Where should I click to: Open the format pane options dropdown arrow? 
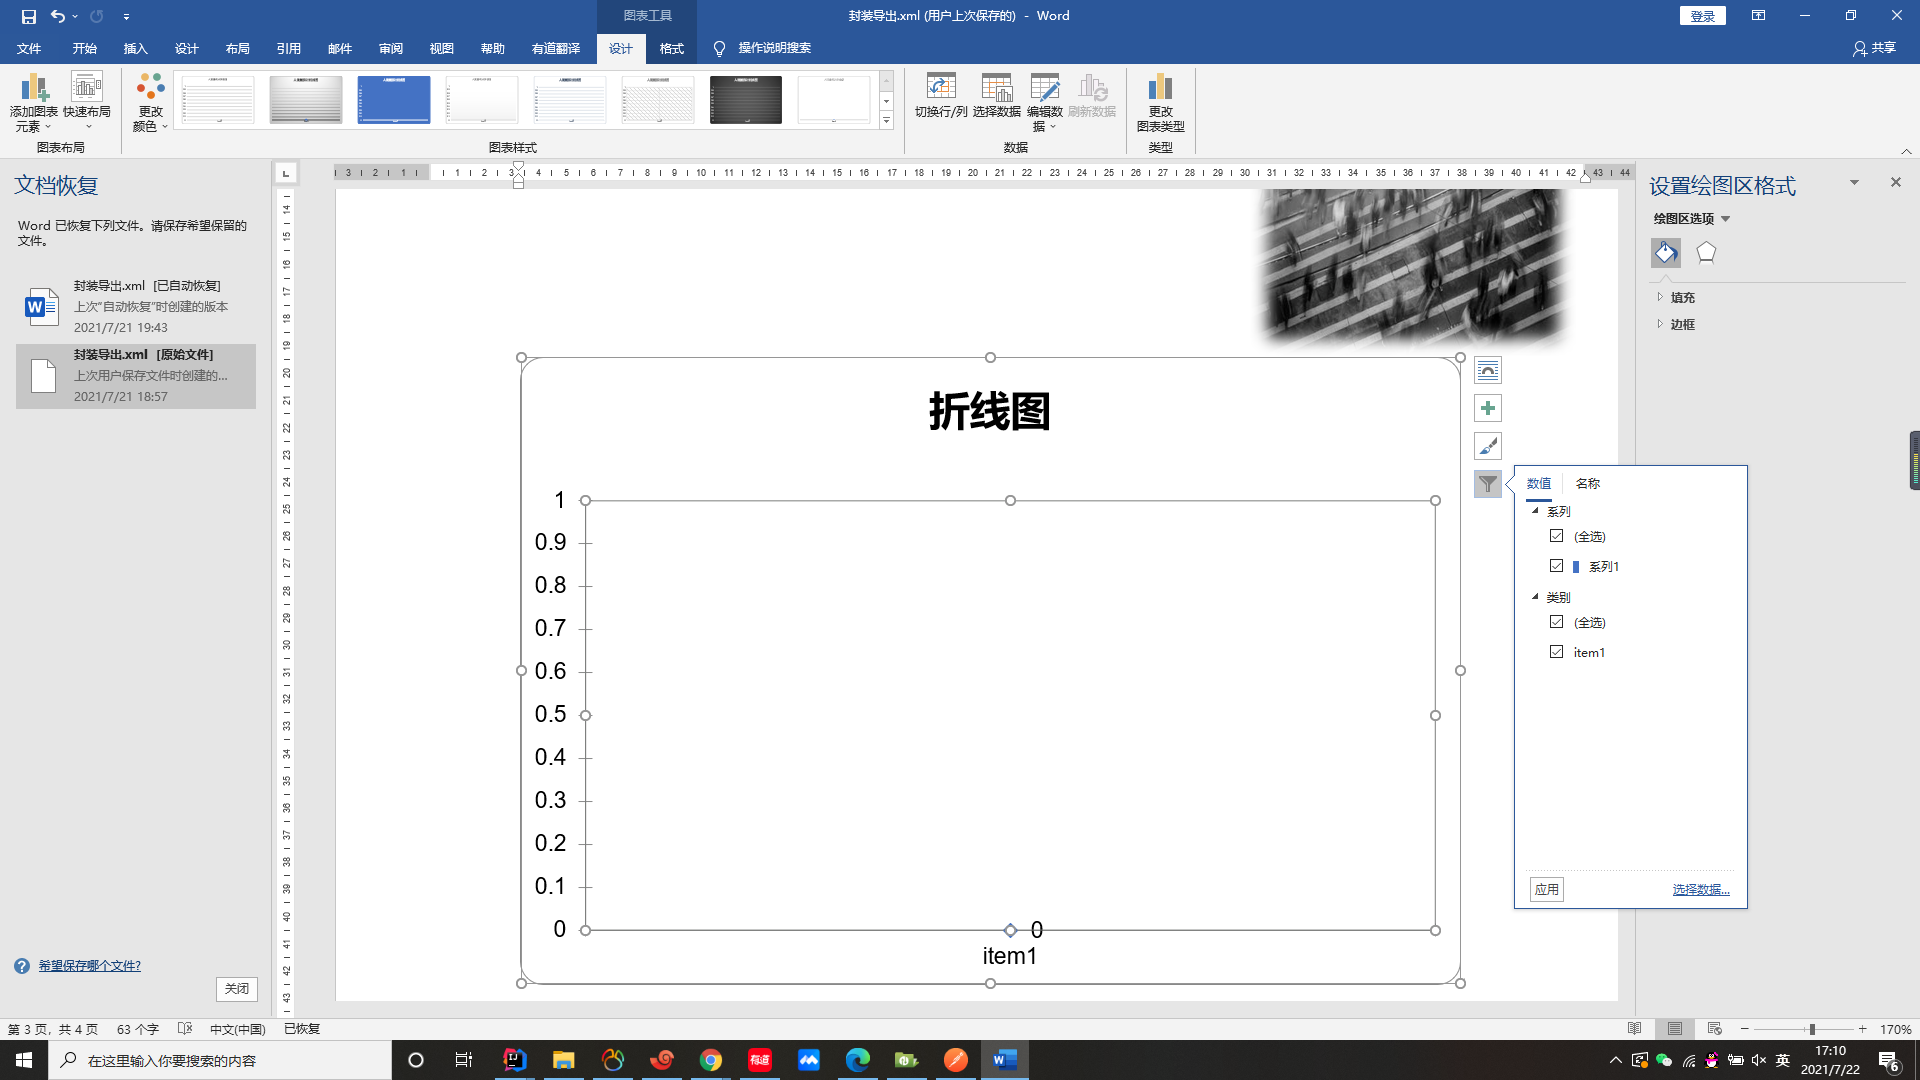(x=1854, y=182)
